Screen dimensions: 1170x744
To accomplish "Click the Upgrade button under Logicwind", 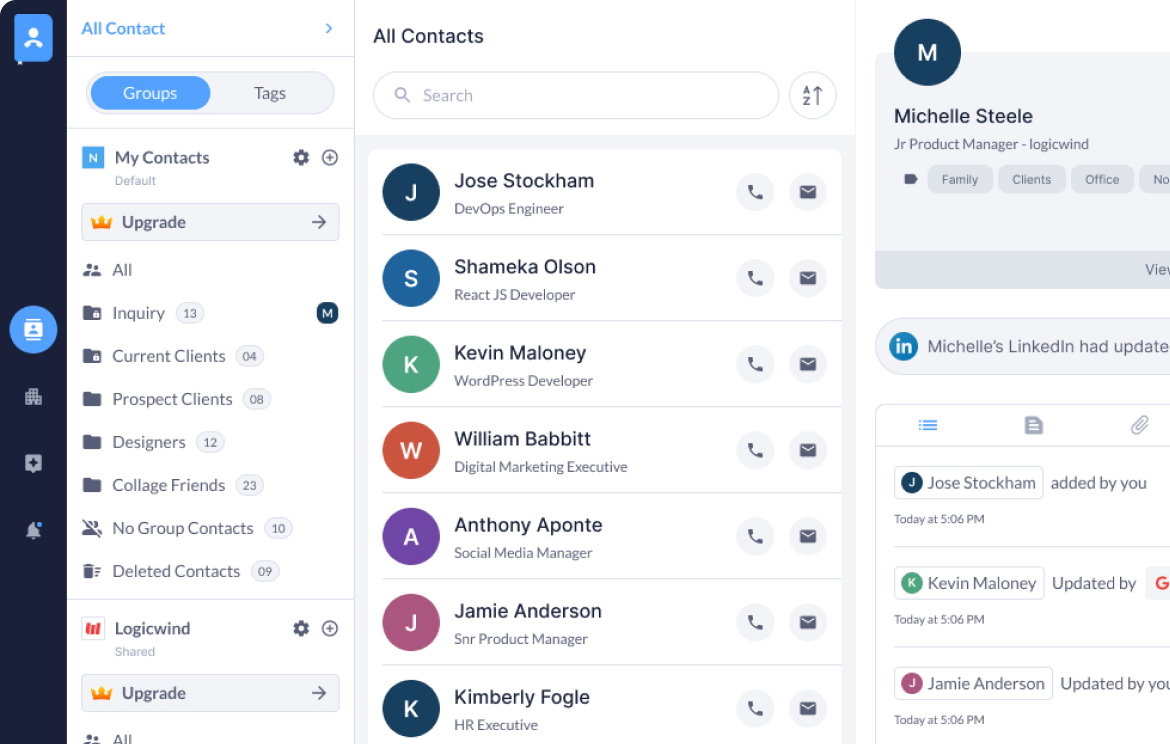I will point(210,693).
